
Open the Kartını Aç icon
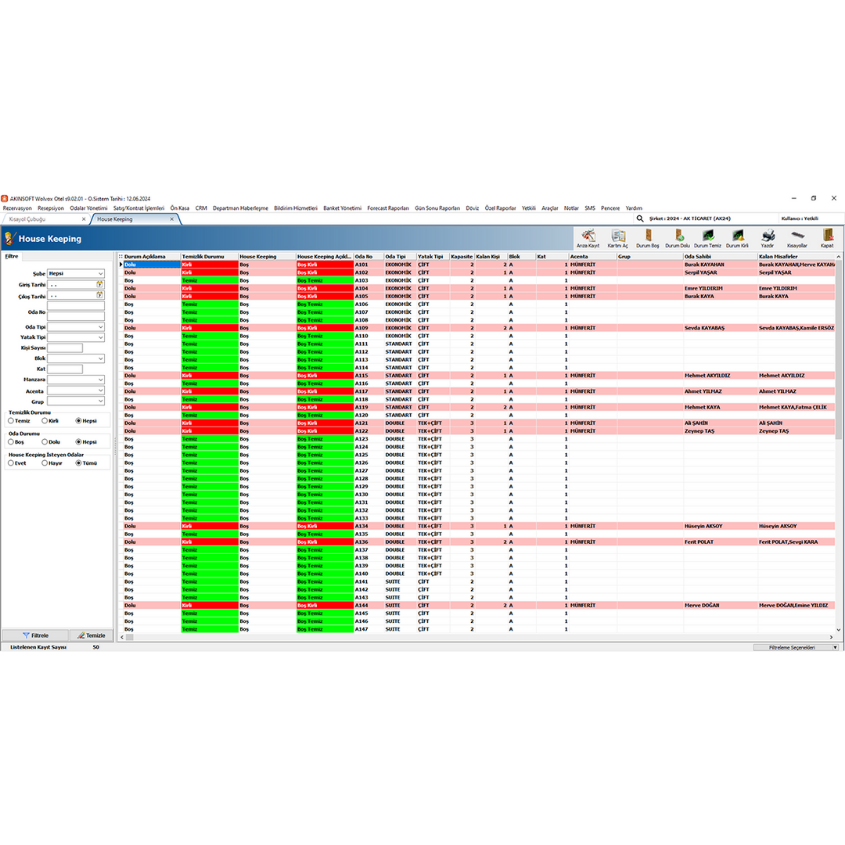coord(617,238)
